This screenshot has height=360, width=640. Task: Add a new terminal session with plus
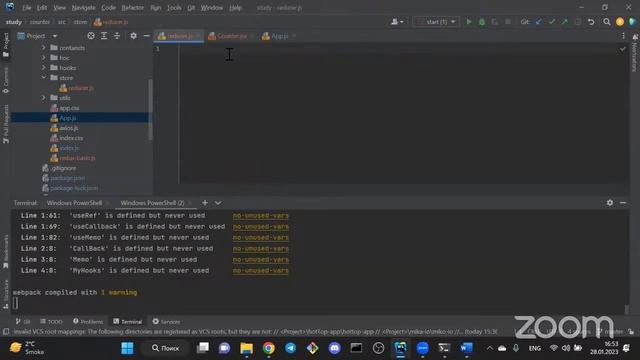click(x=205, y=203)
